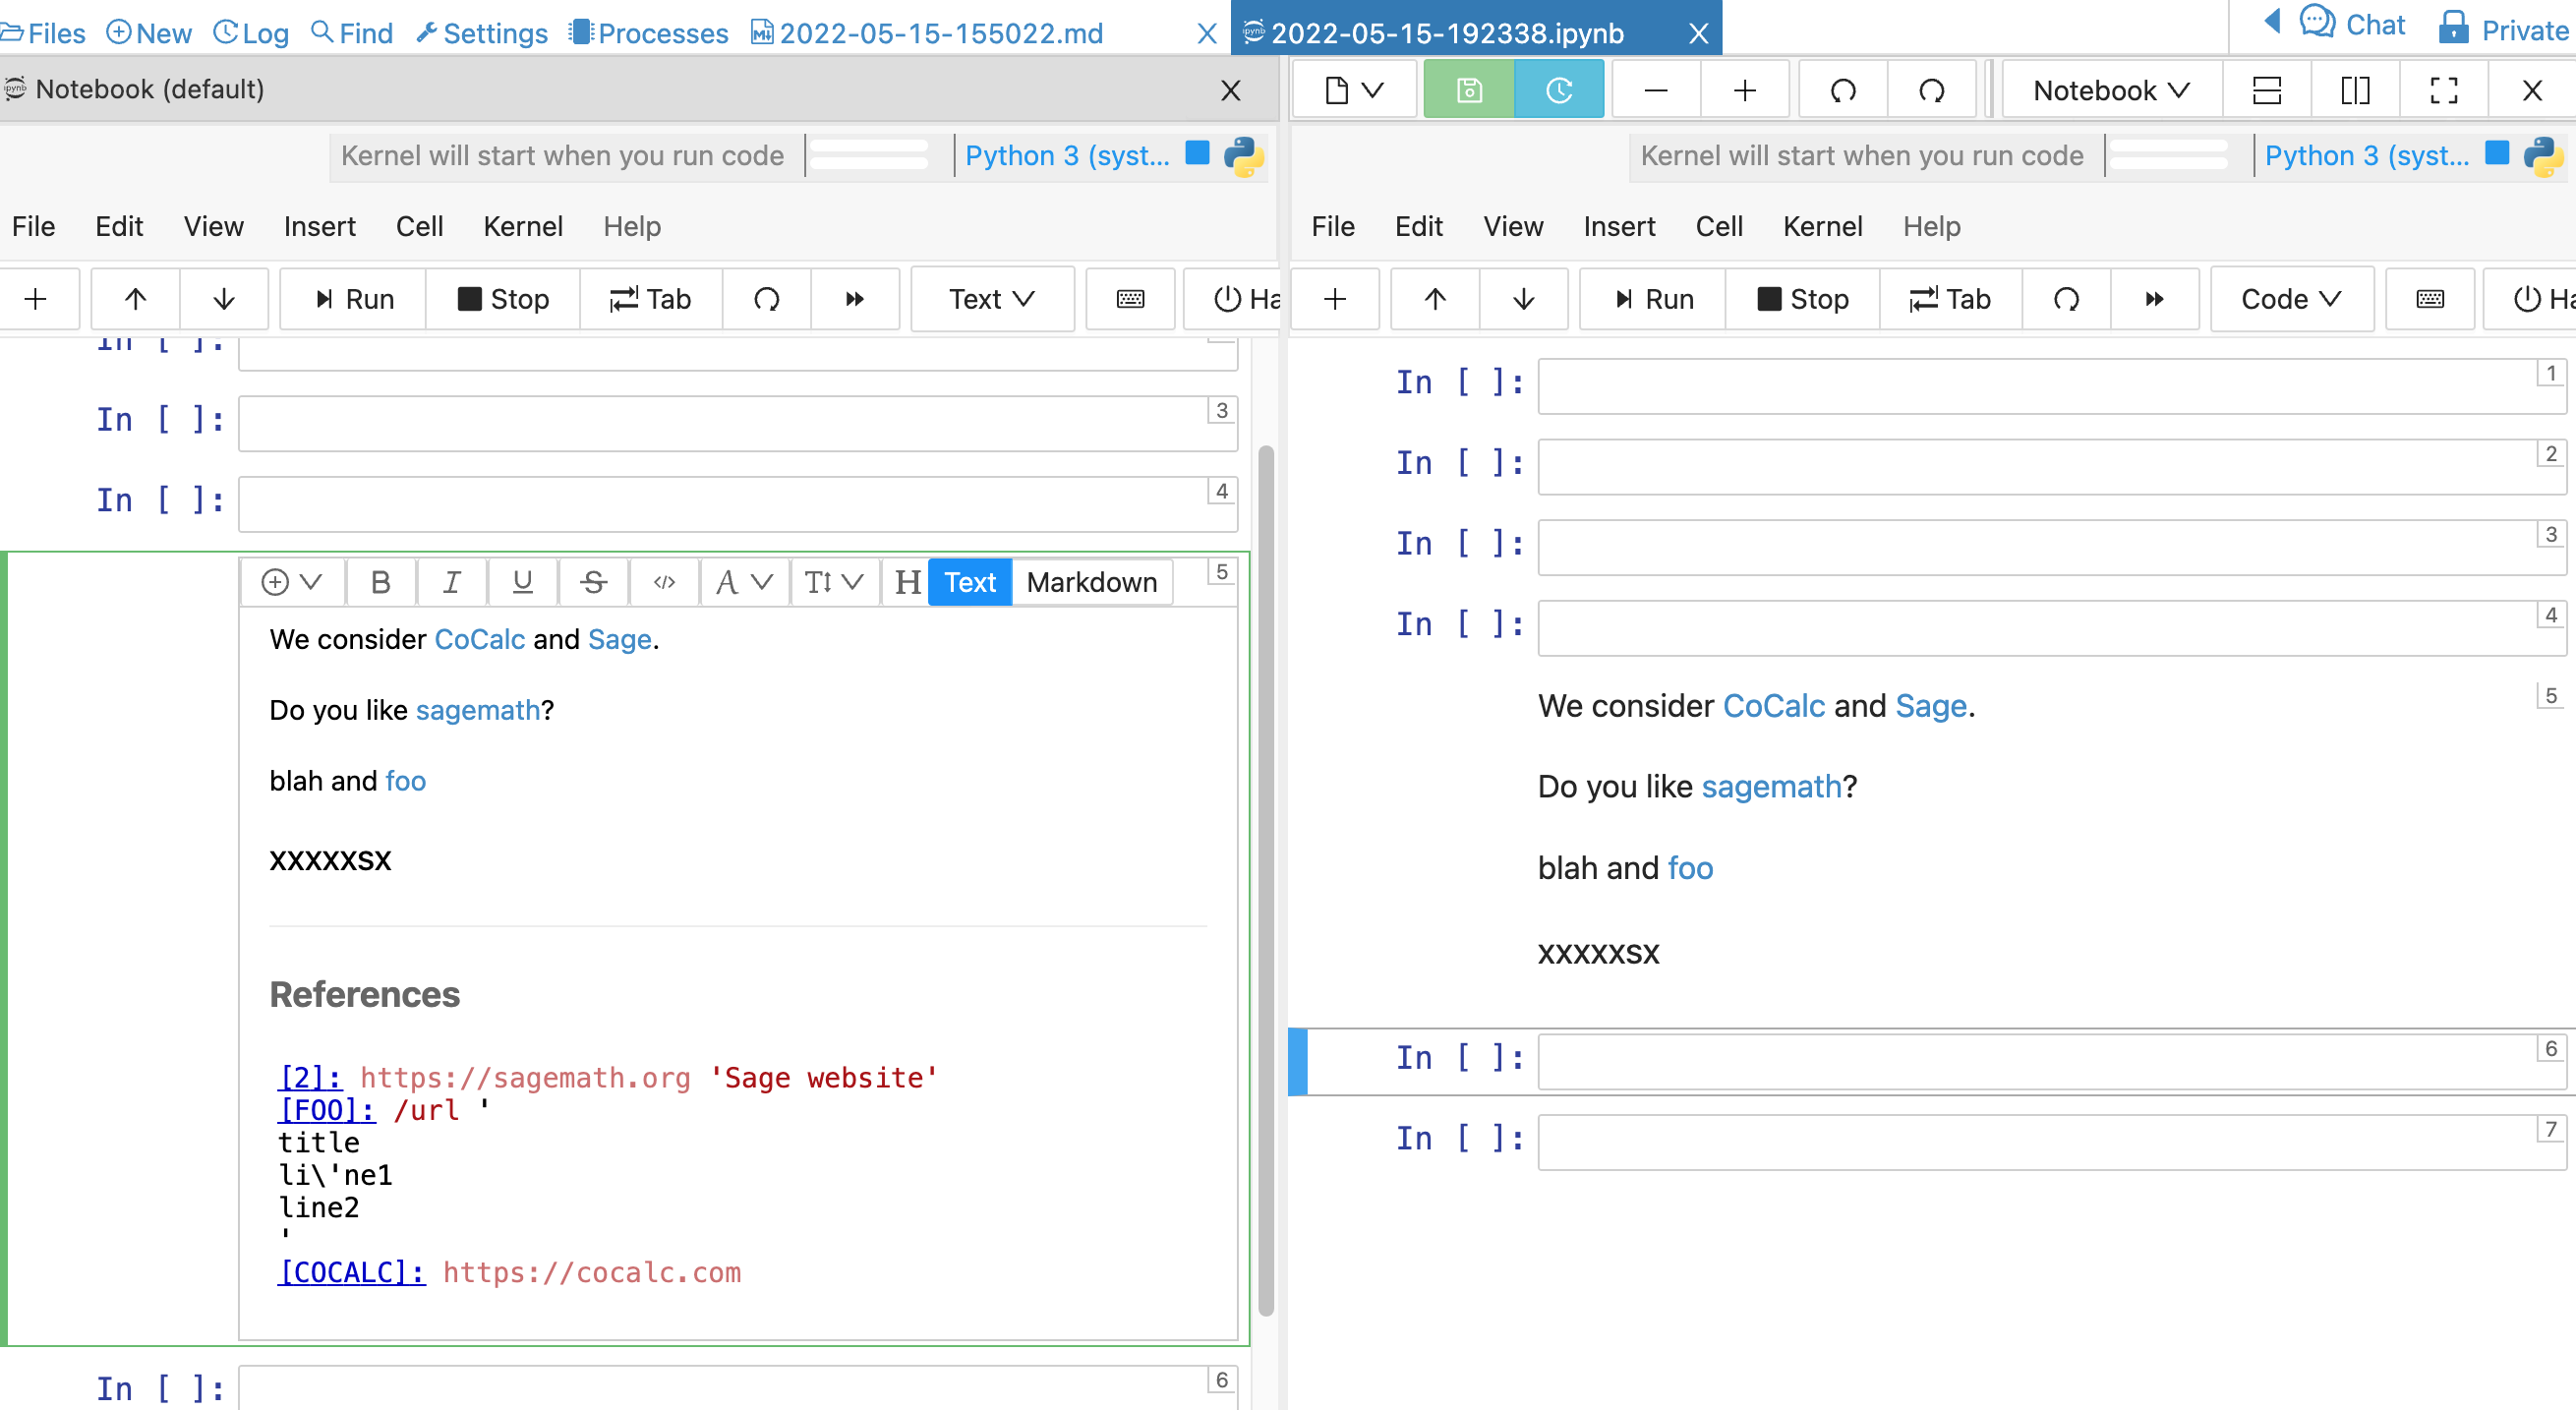This screenshot has width=2576, height=1410.
Task: Toggle the split-frame layout icon
Action: coord(2355,90)
